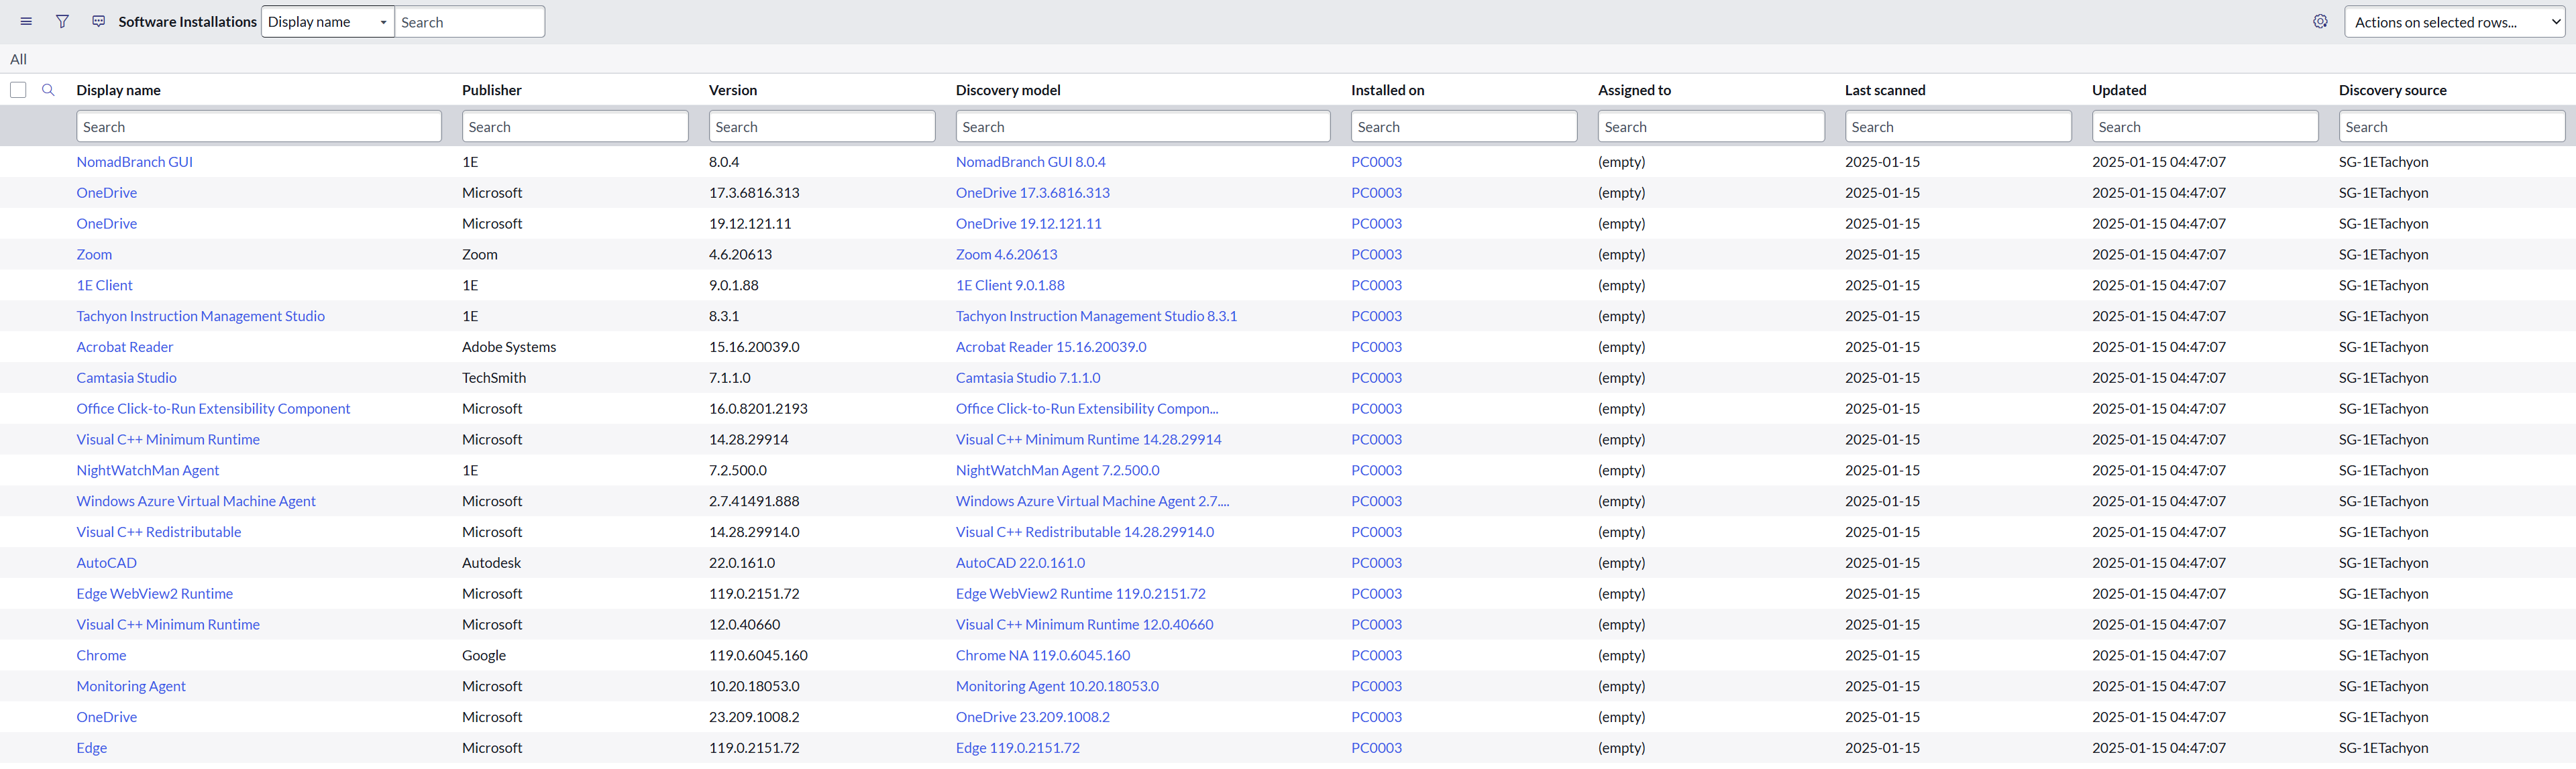Open PC0003 link in AutoCAD row
The width and height of the screenshot is (2576, 769).
click(1376, 563)
